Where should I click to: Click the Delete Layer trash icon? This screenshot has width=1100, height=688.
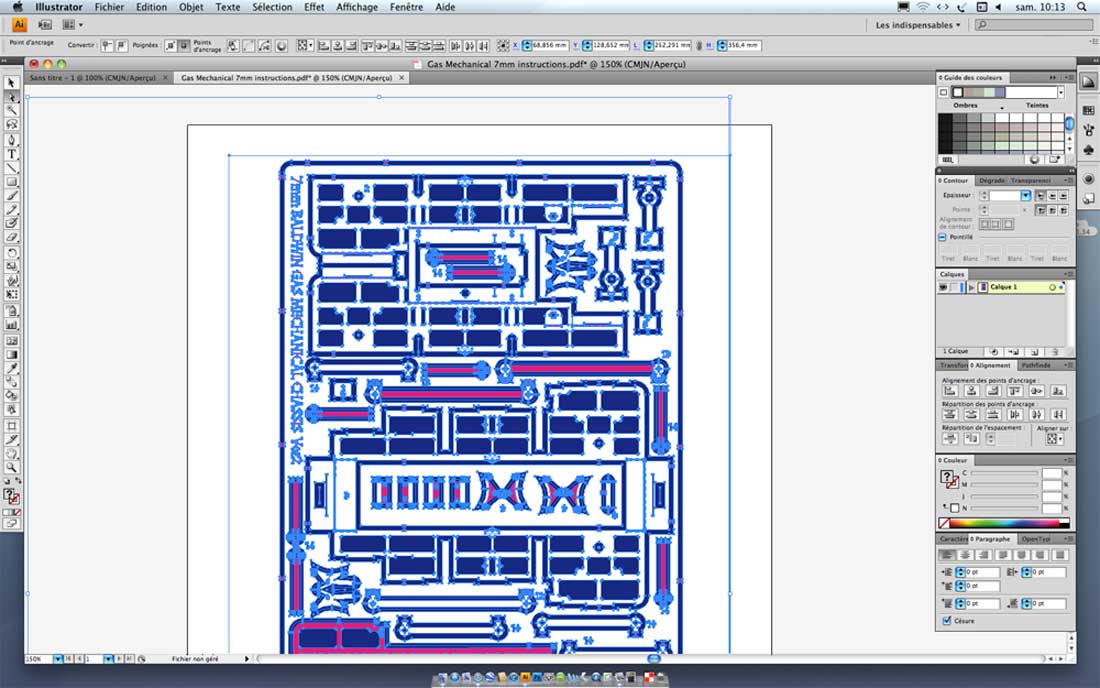tap(1054, 351)
